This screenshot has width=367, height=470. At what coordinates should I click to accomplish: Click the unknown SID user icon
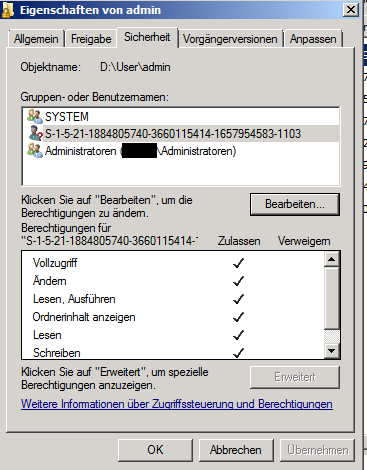click(36, 133)
